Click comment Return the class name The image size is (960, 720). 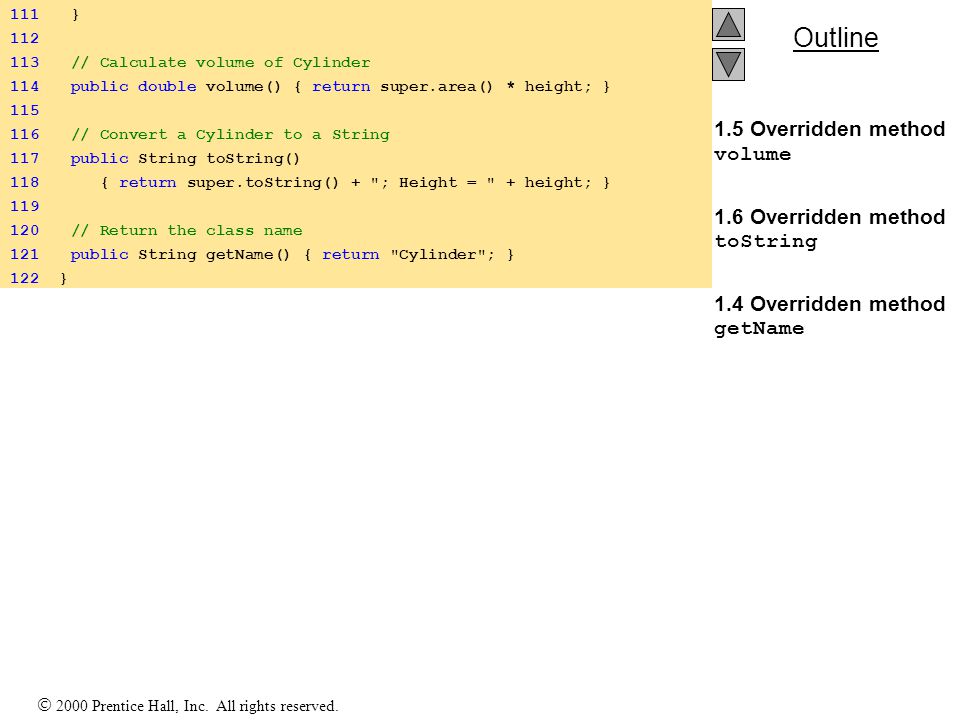(187, 231)
